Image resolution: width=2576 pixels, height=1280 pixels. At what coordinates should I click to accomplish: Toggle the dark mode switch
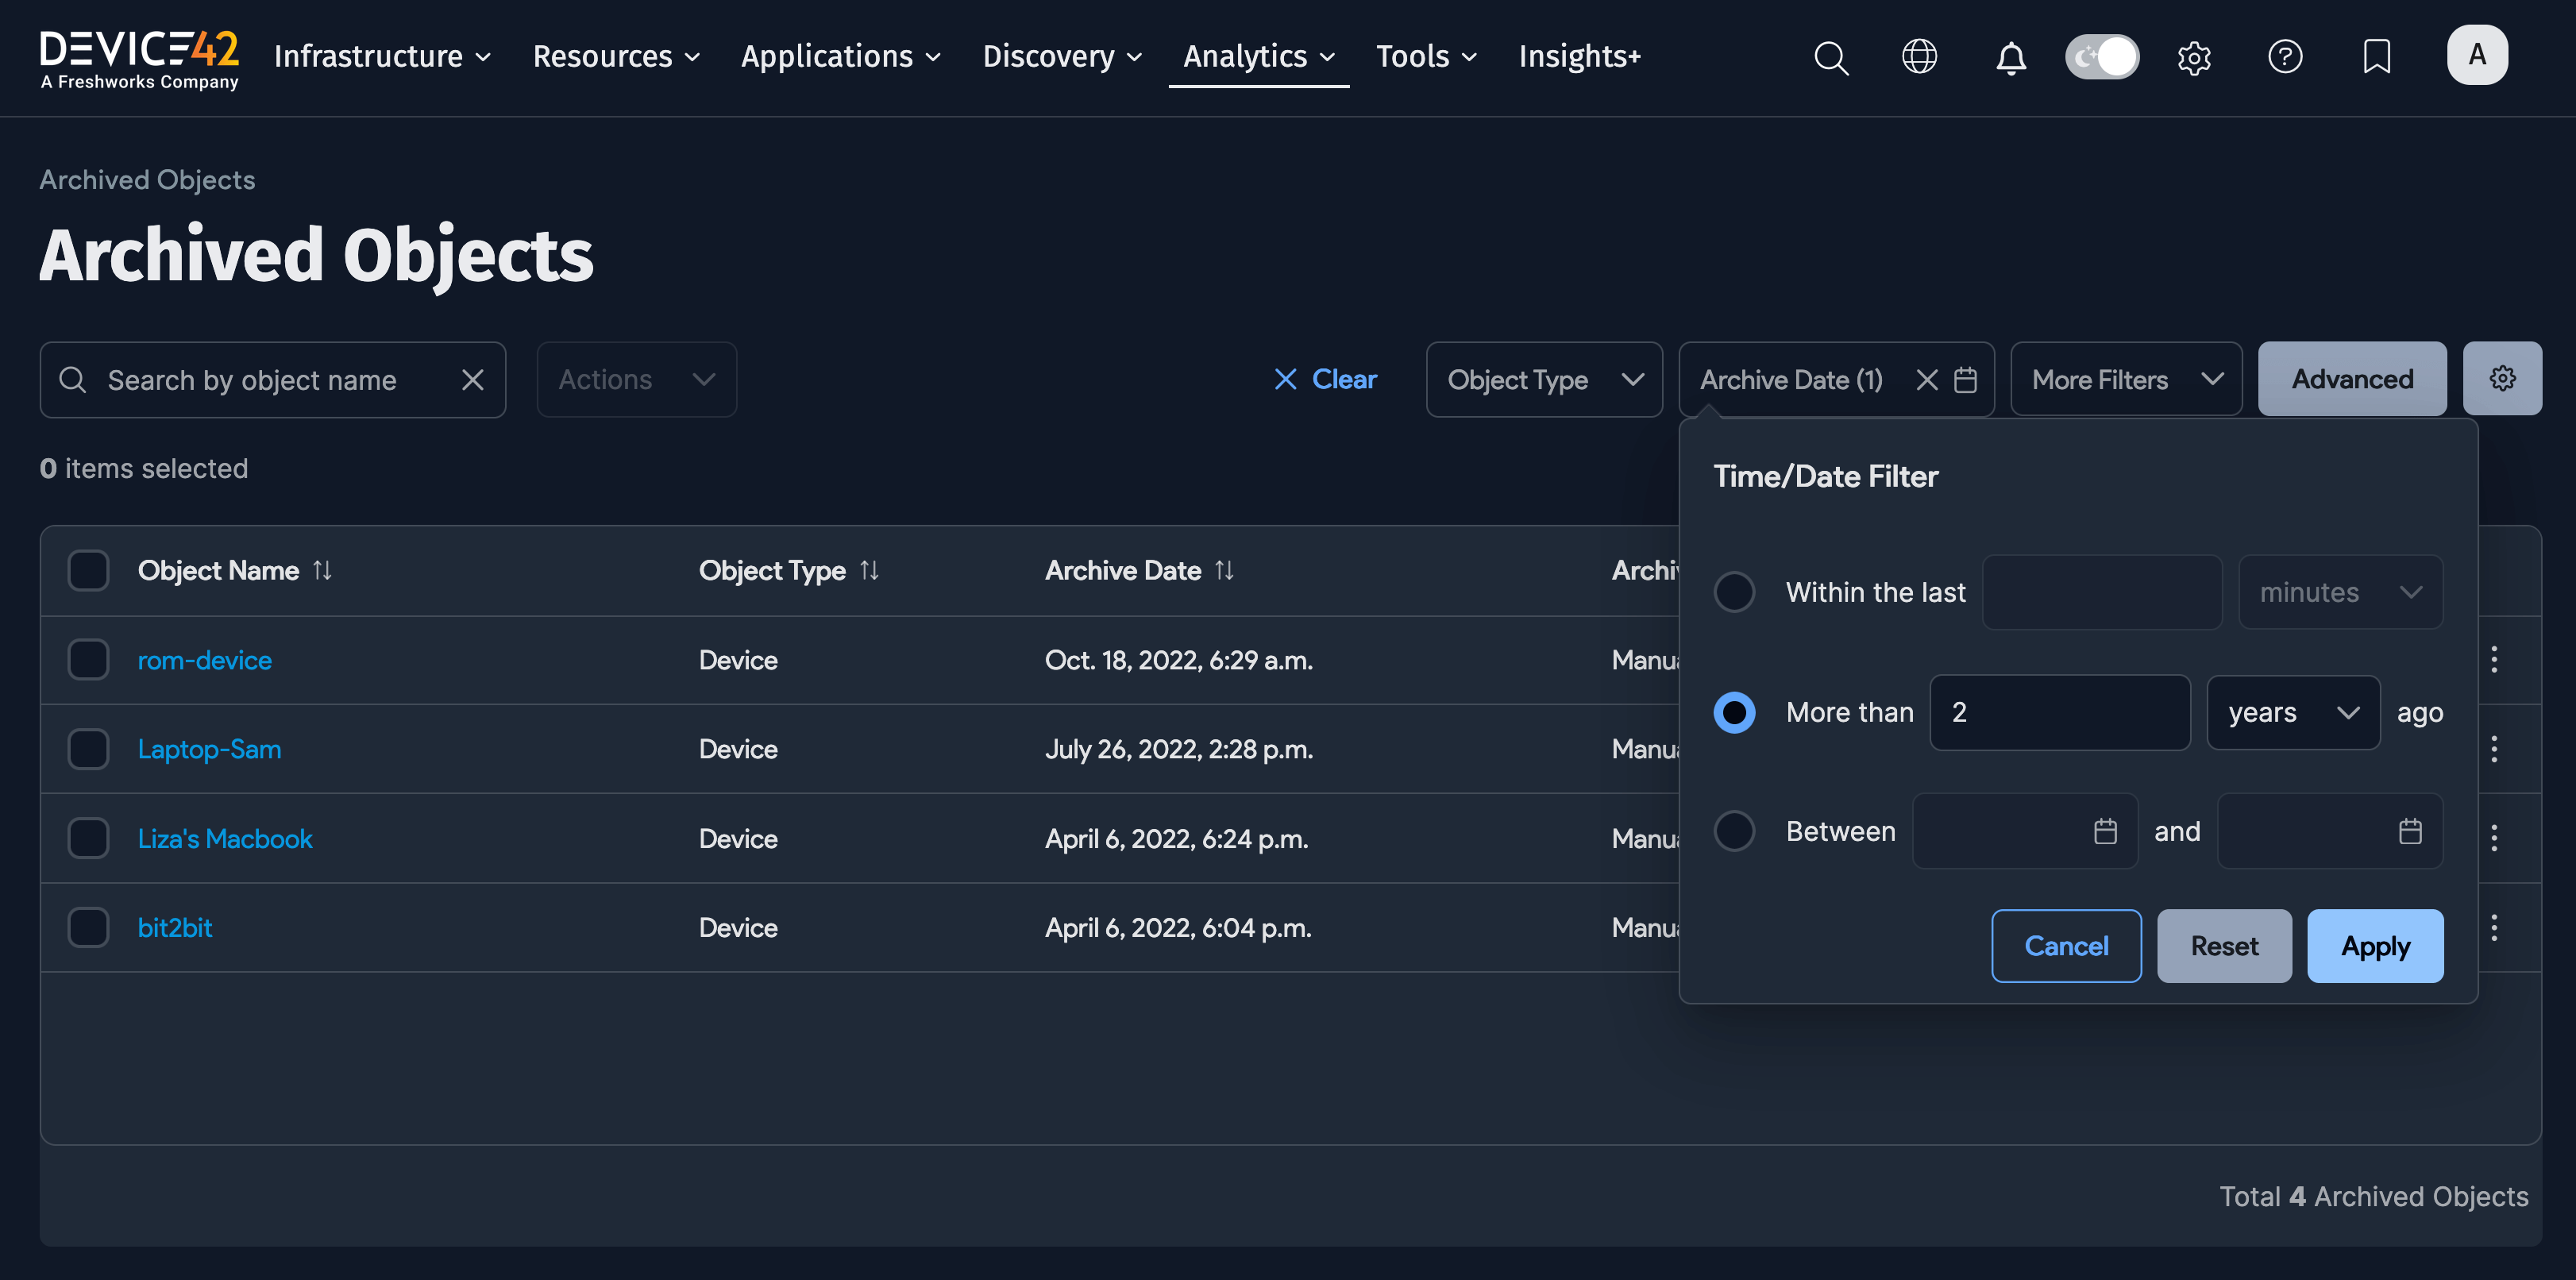tap(2101, 57)
